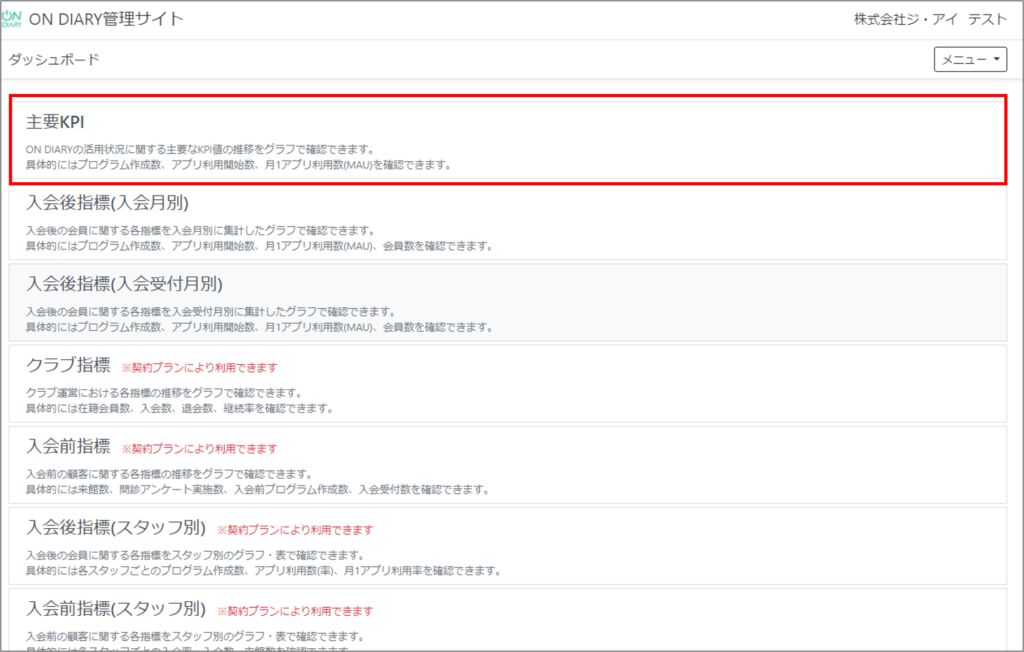Screen dimensions: 1024x652
Task: Select the ダッシュボード page heading
Action: click(54, 60)
